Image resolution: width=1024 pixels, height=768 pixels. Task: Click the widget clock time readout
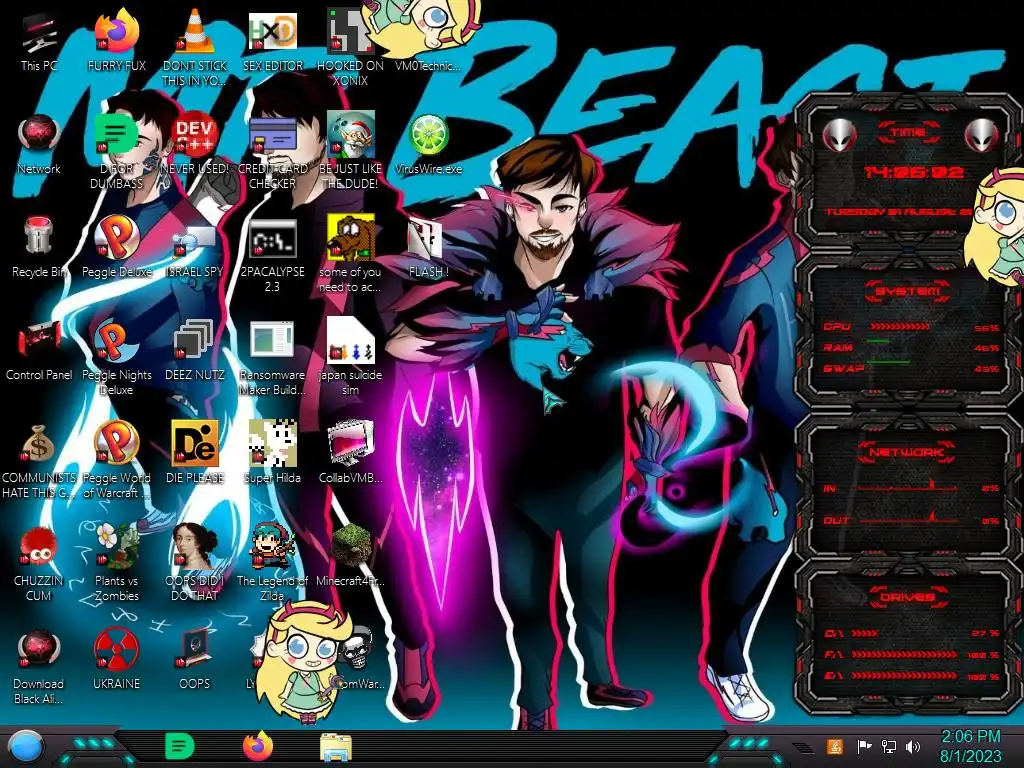[x=914, y=172]
